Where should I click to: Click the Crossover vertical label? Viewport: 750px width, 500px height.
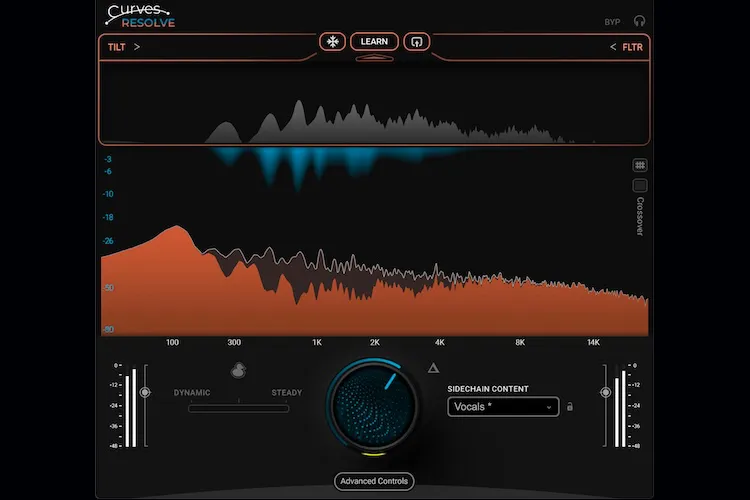640,216
